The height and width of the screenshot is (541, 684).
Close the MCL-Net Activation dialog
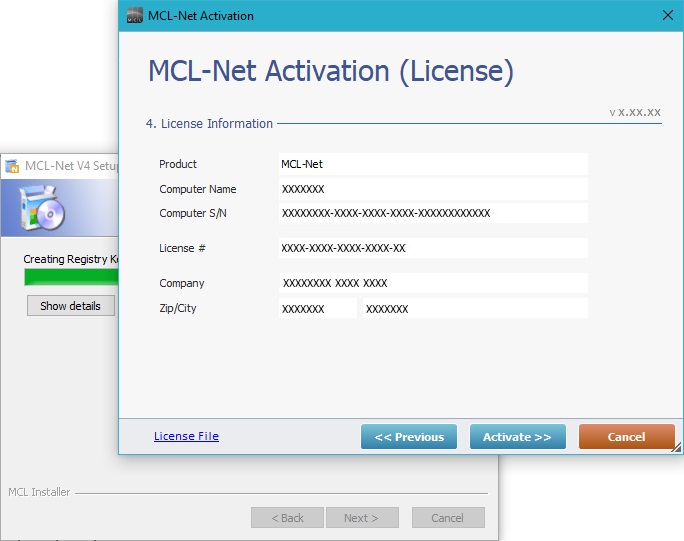667,16
